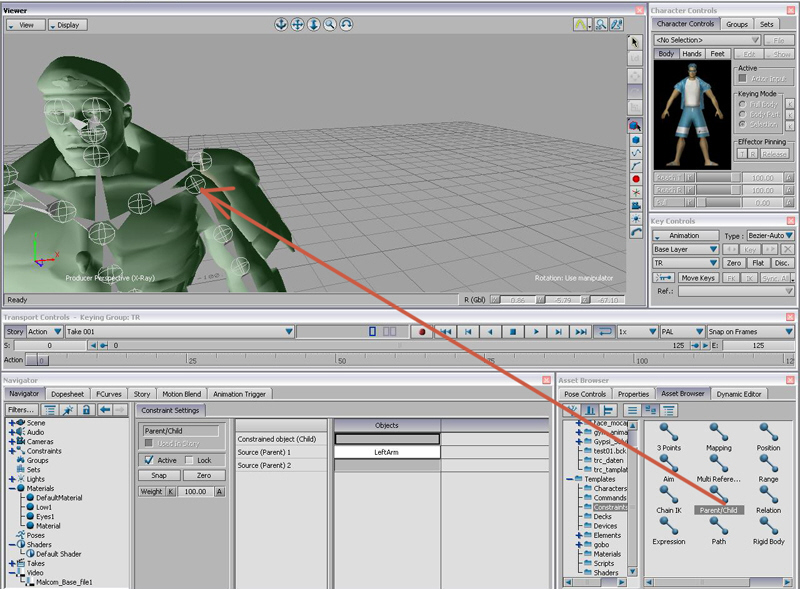Open the Base Layer dropdown
The width and height of the screenshot is (800, 589).
coord(685,249)
